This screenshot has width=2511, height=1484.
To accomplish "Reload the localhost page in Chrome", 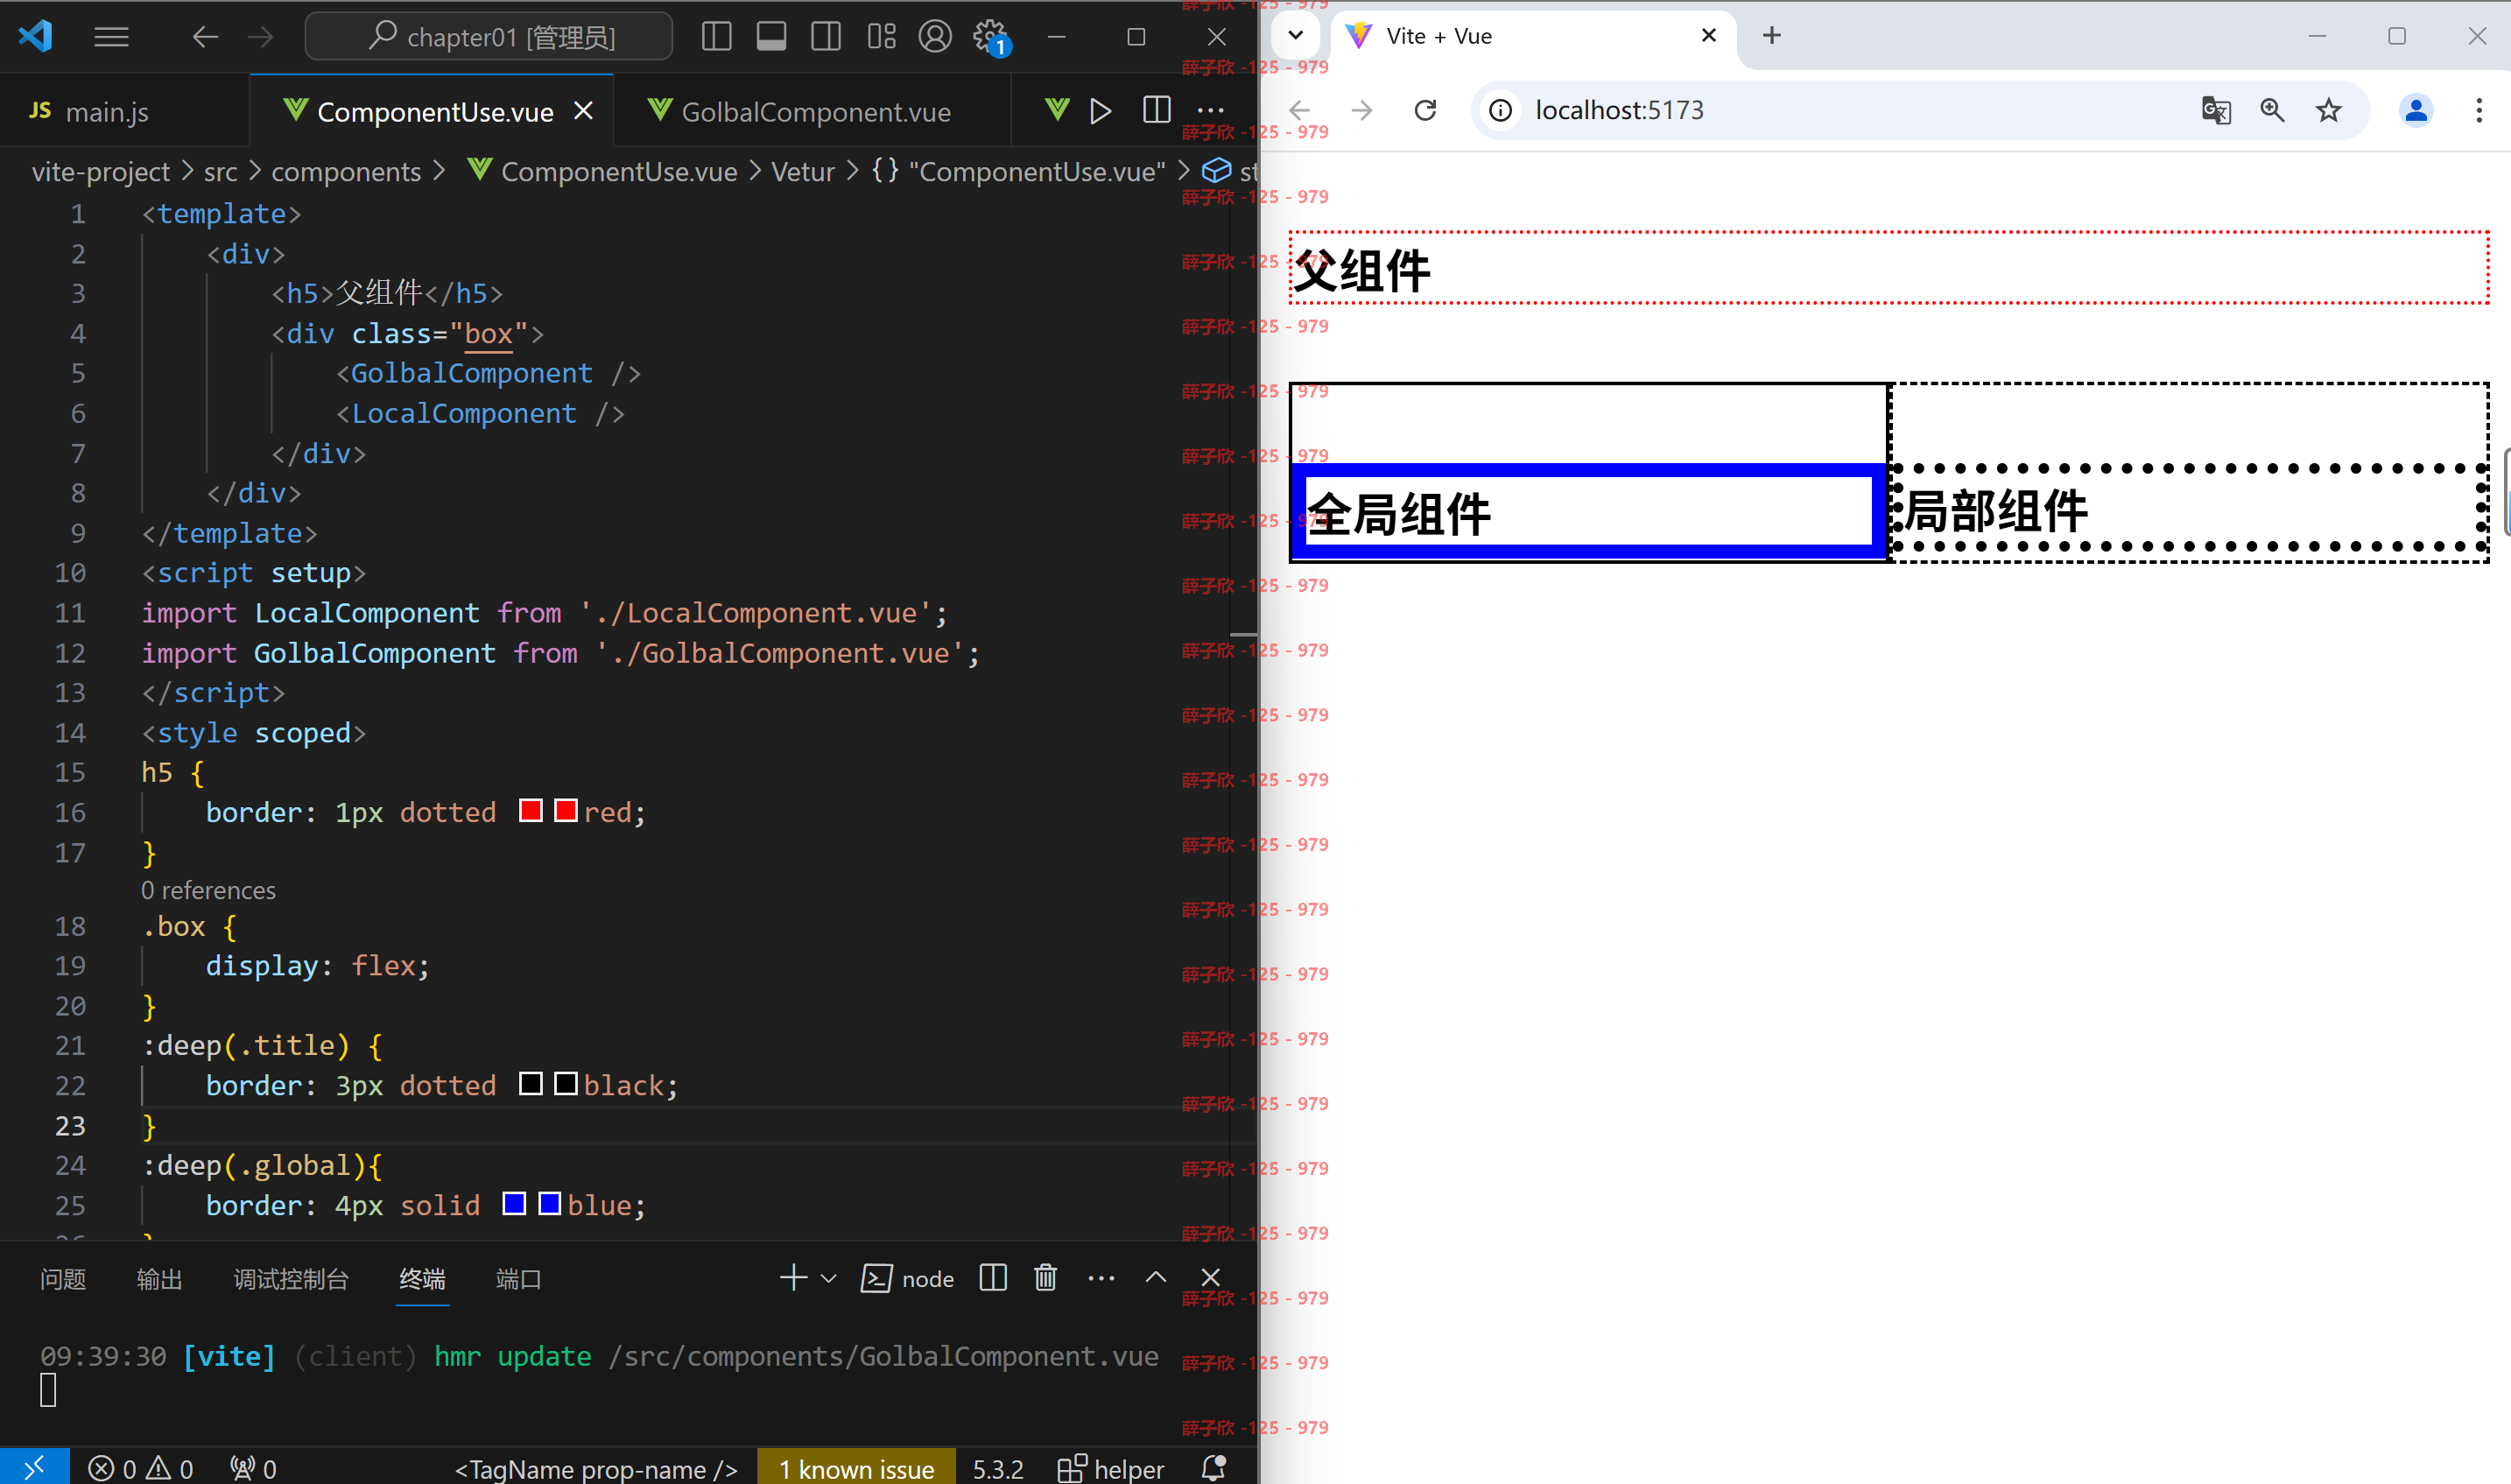I will coord(1426,110).
